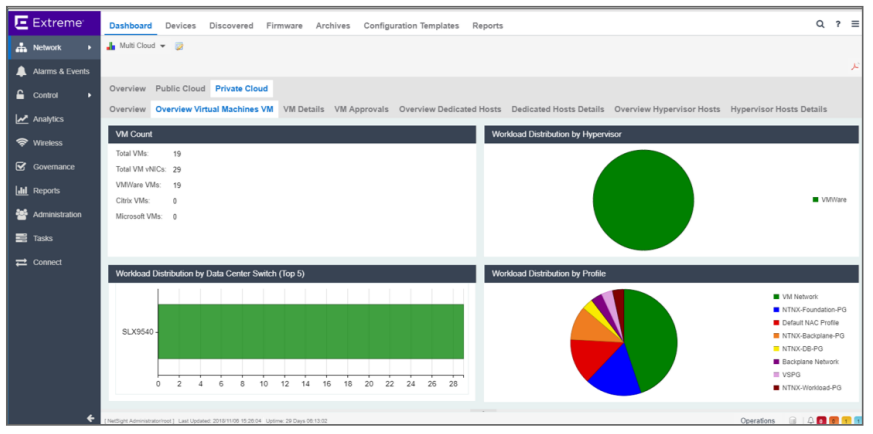
Task: Open the VM Approvals tab
Action: click(x=361, y=109)
